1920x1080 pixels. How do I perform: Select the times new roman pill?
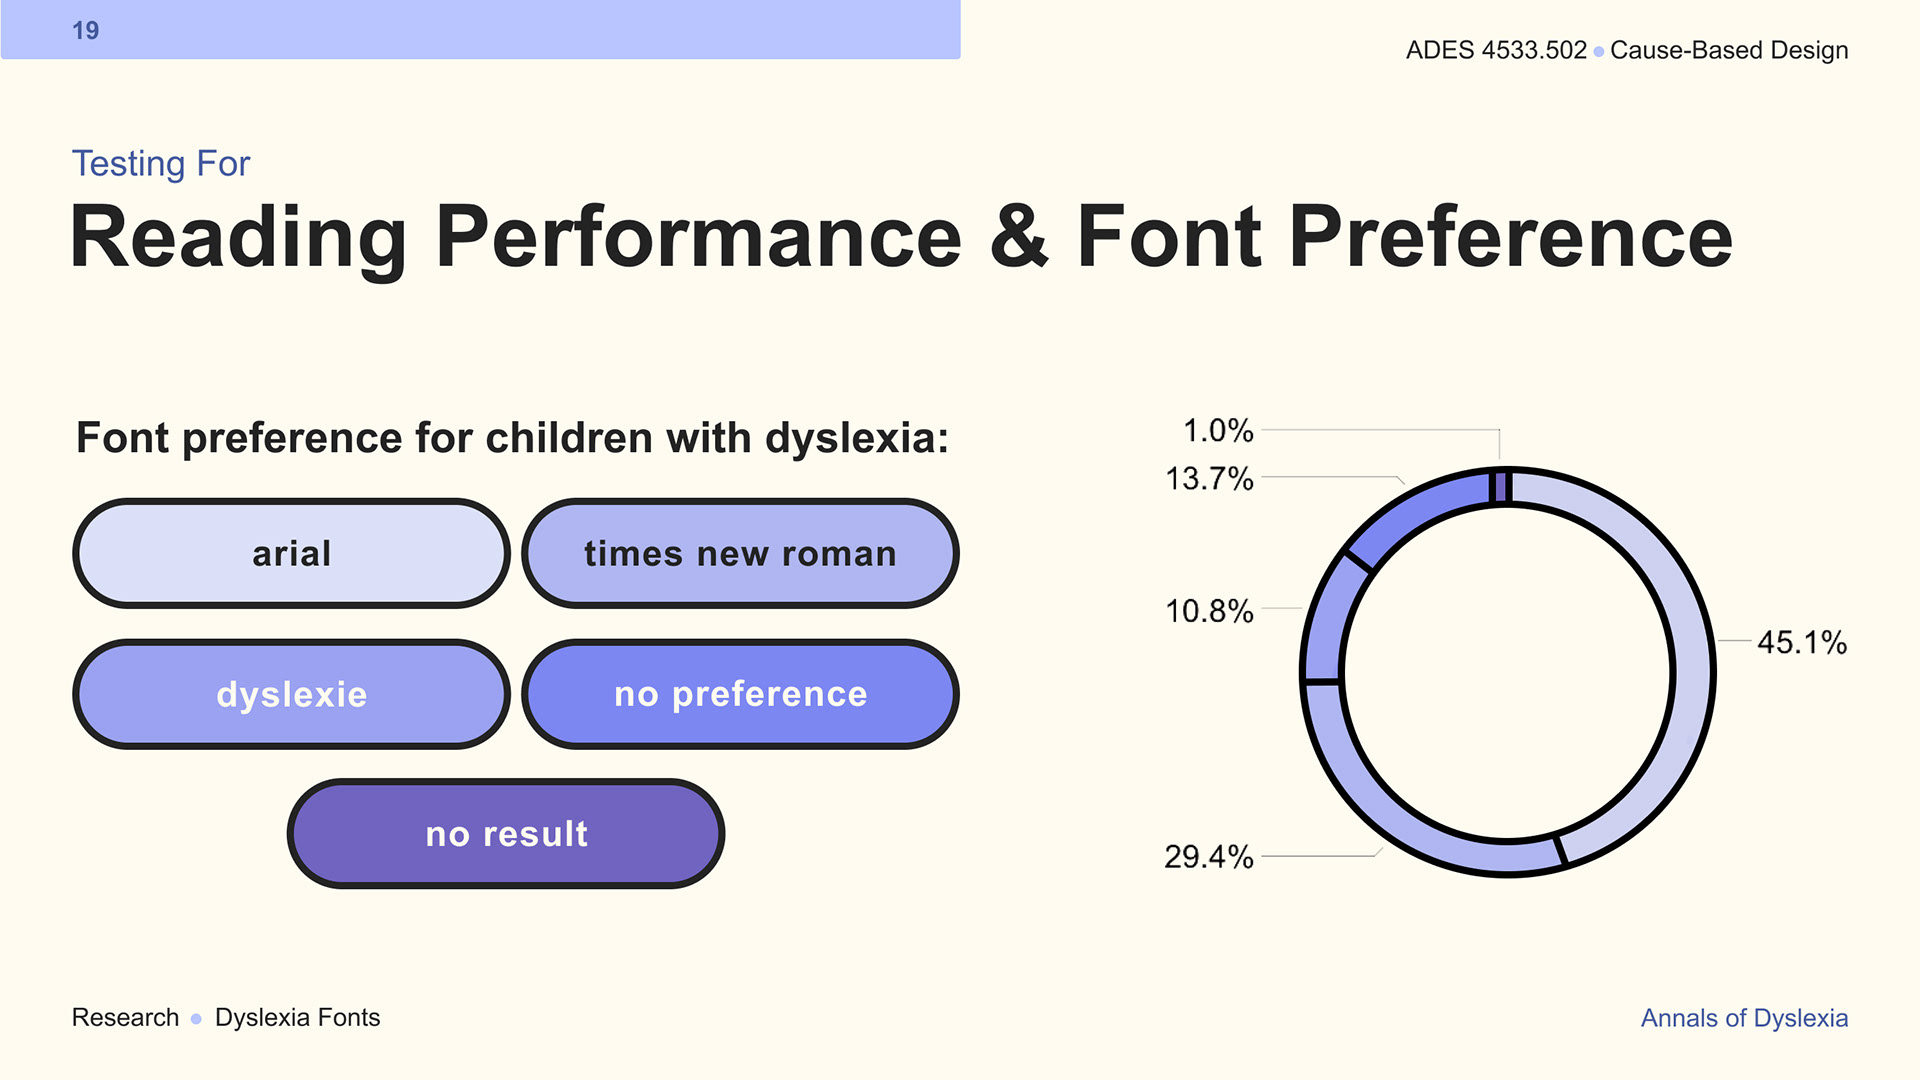point(740,553)
